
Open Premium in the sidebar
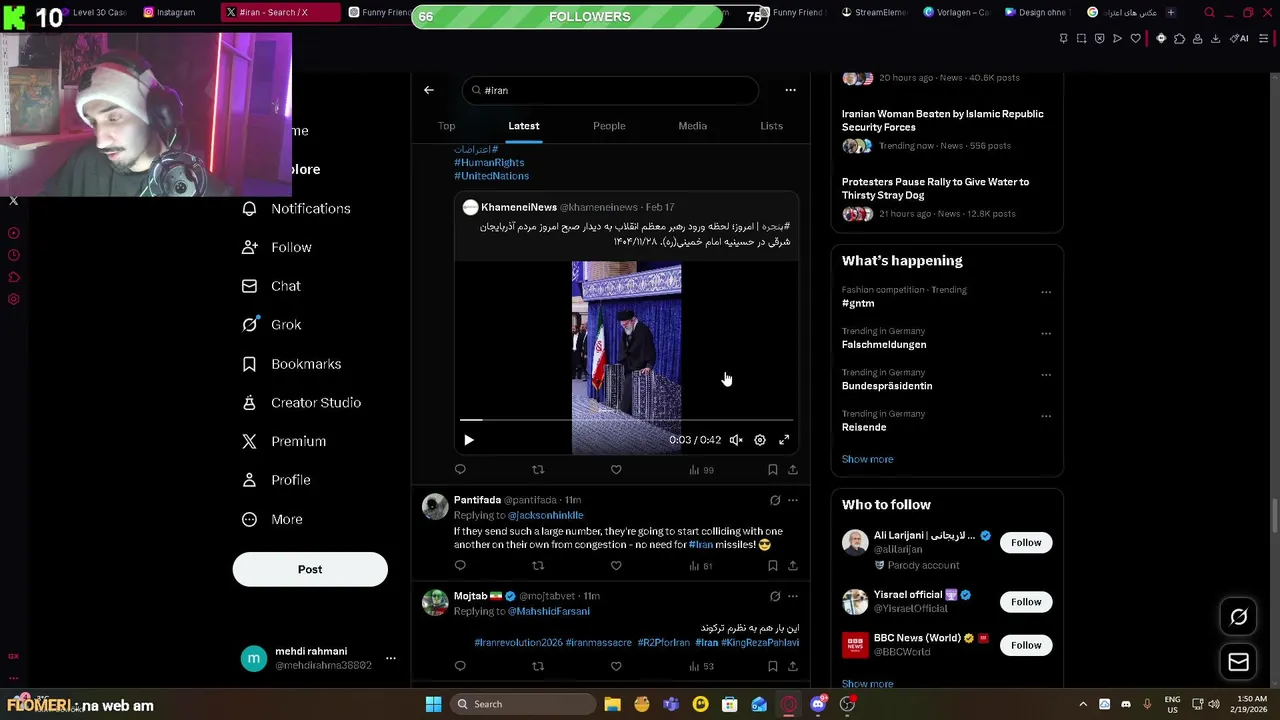coord(284,441)
